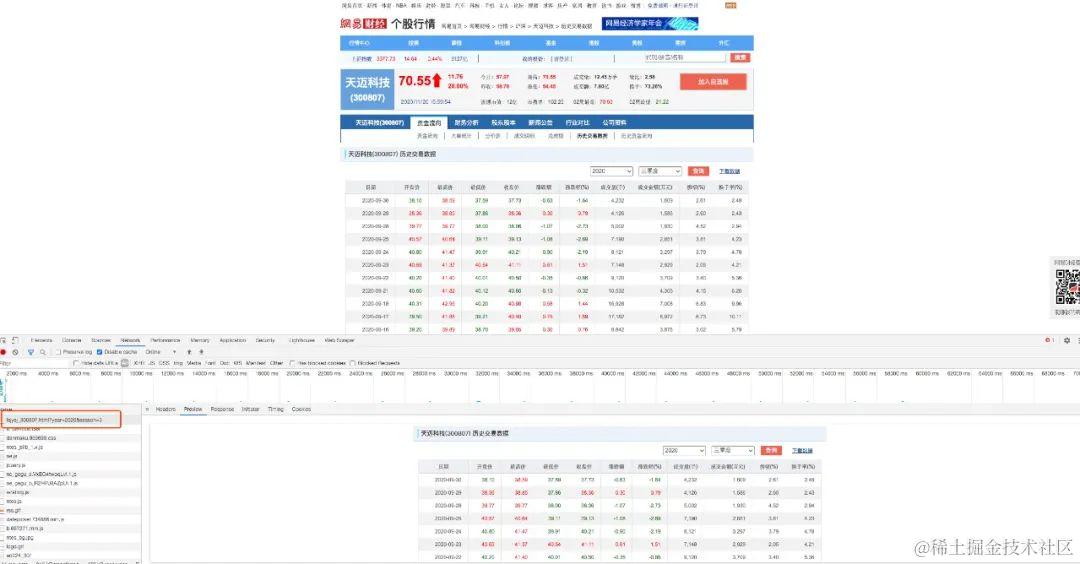
Task: Open the 股东股本 page tab
Action: pyautogui.click(x=503, y=123)
